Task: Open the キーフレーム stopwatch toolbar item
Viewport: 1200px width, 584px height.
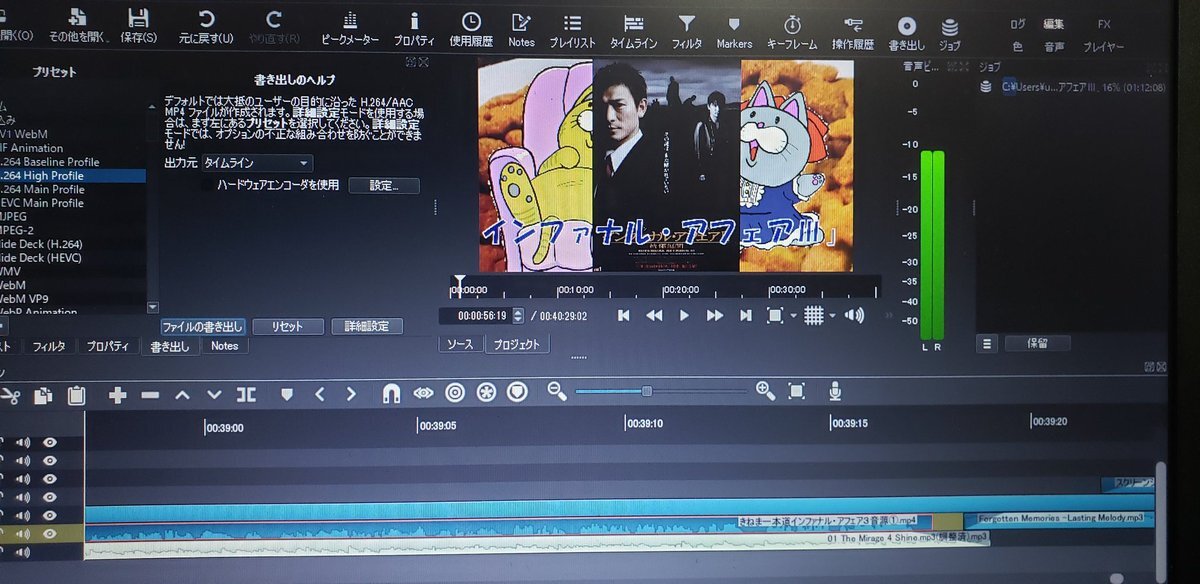Action: point(792,32)
